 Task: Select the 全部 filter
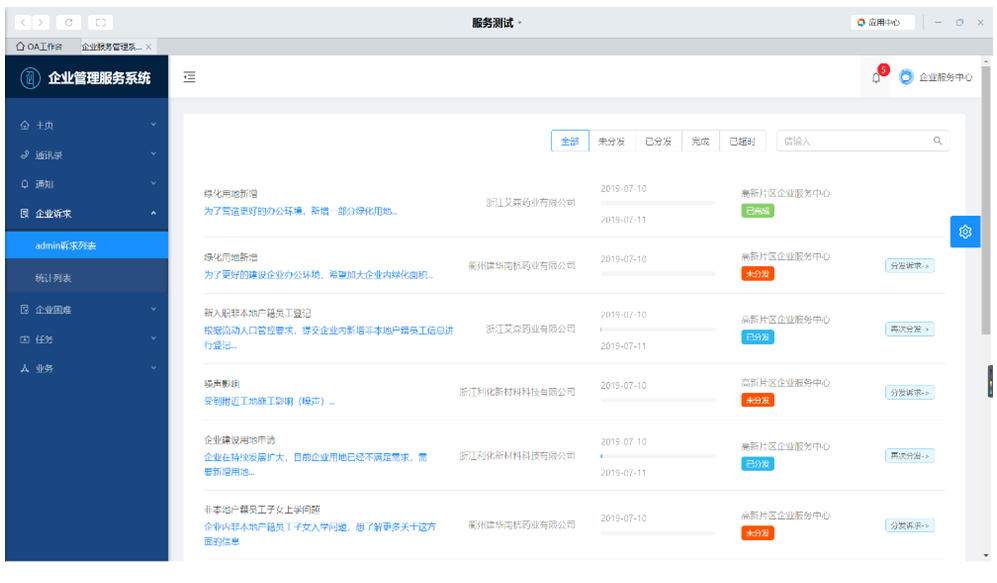coord(569,142)
